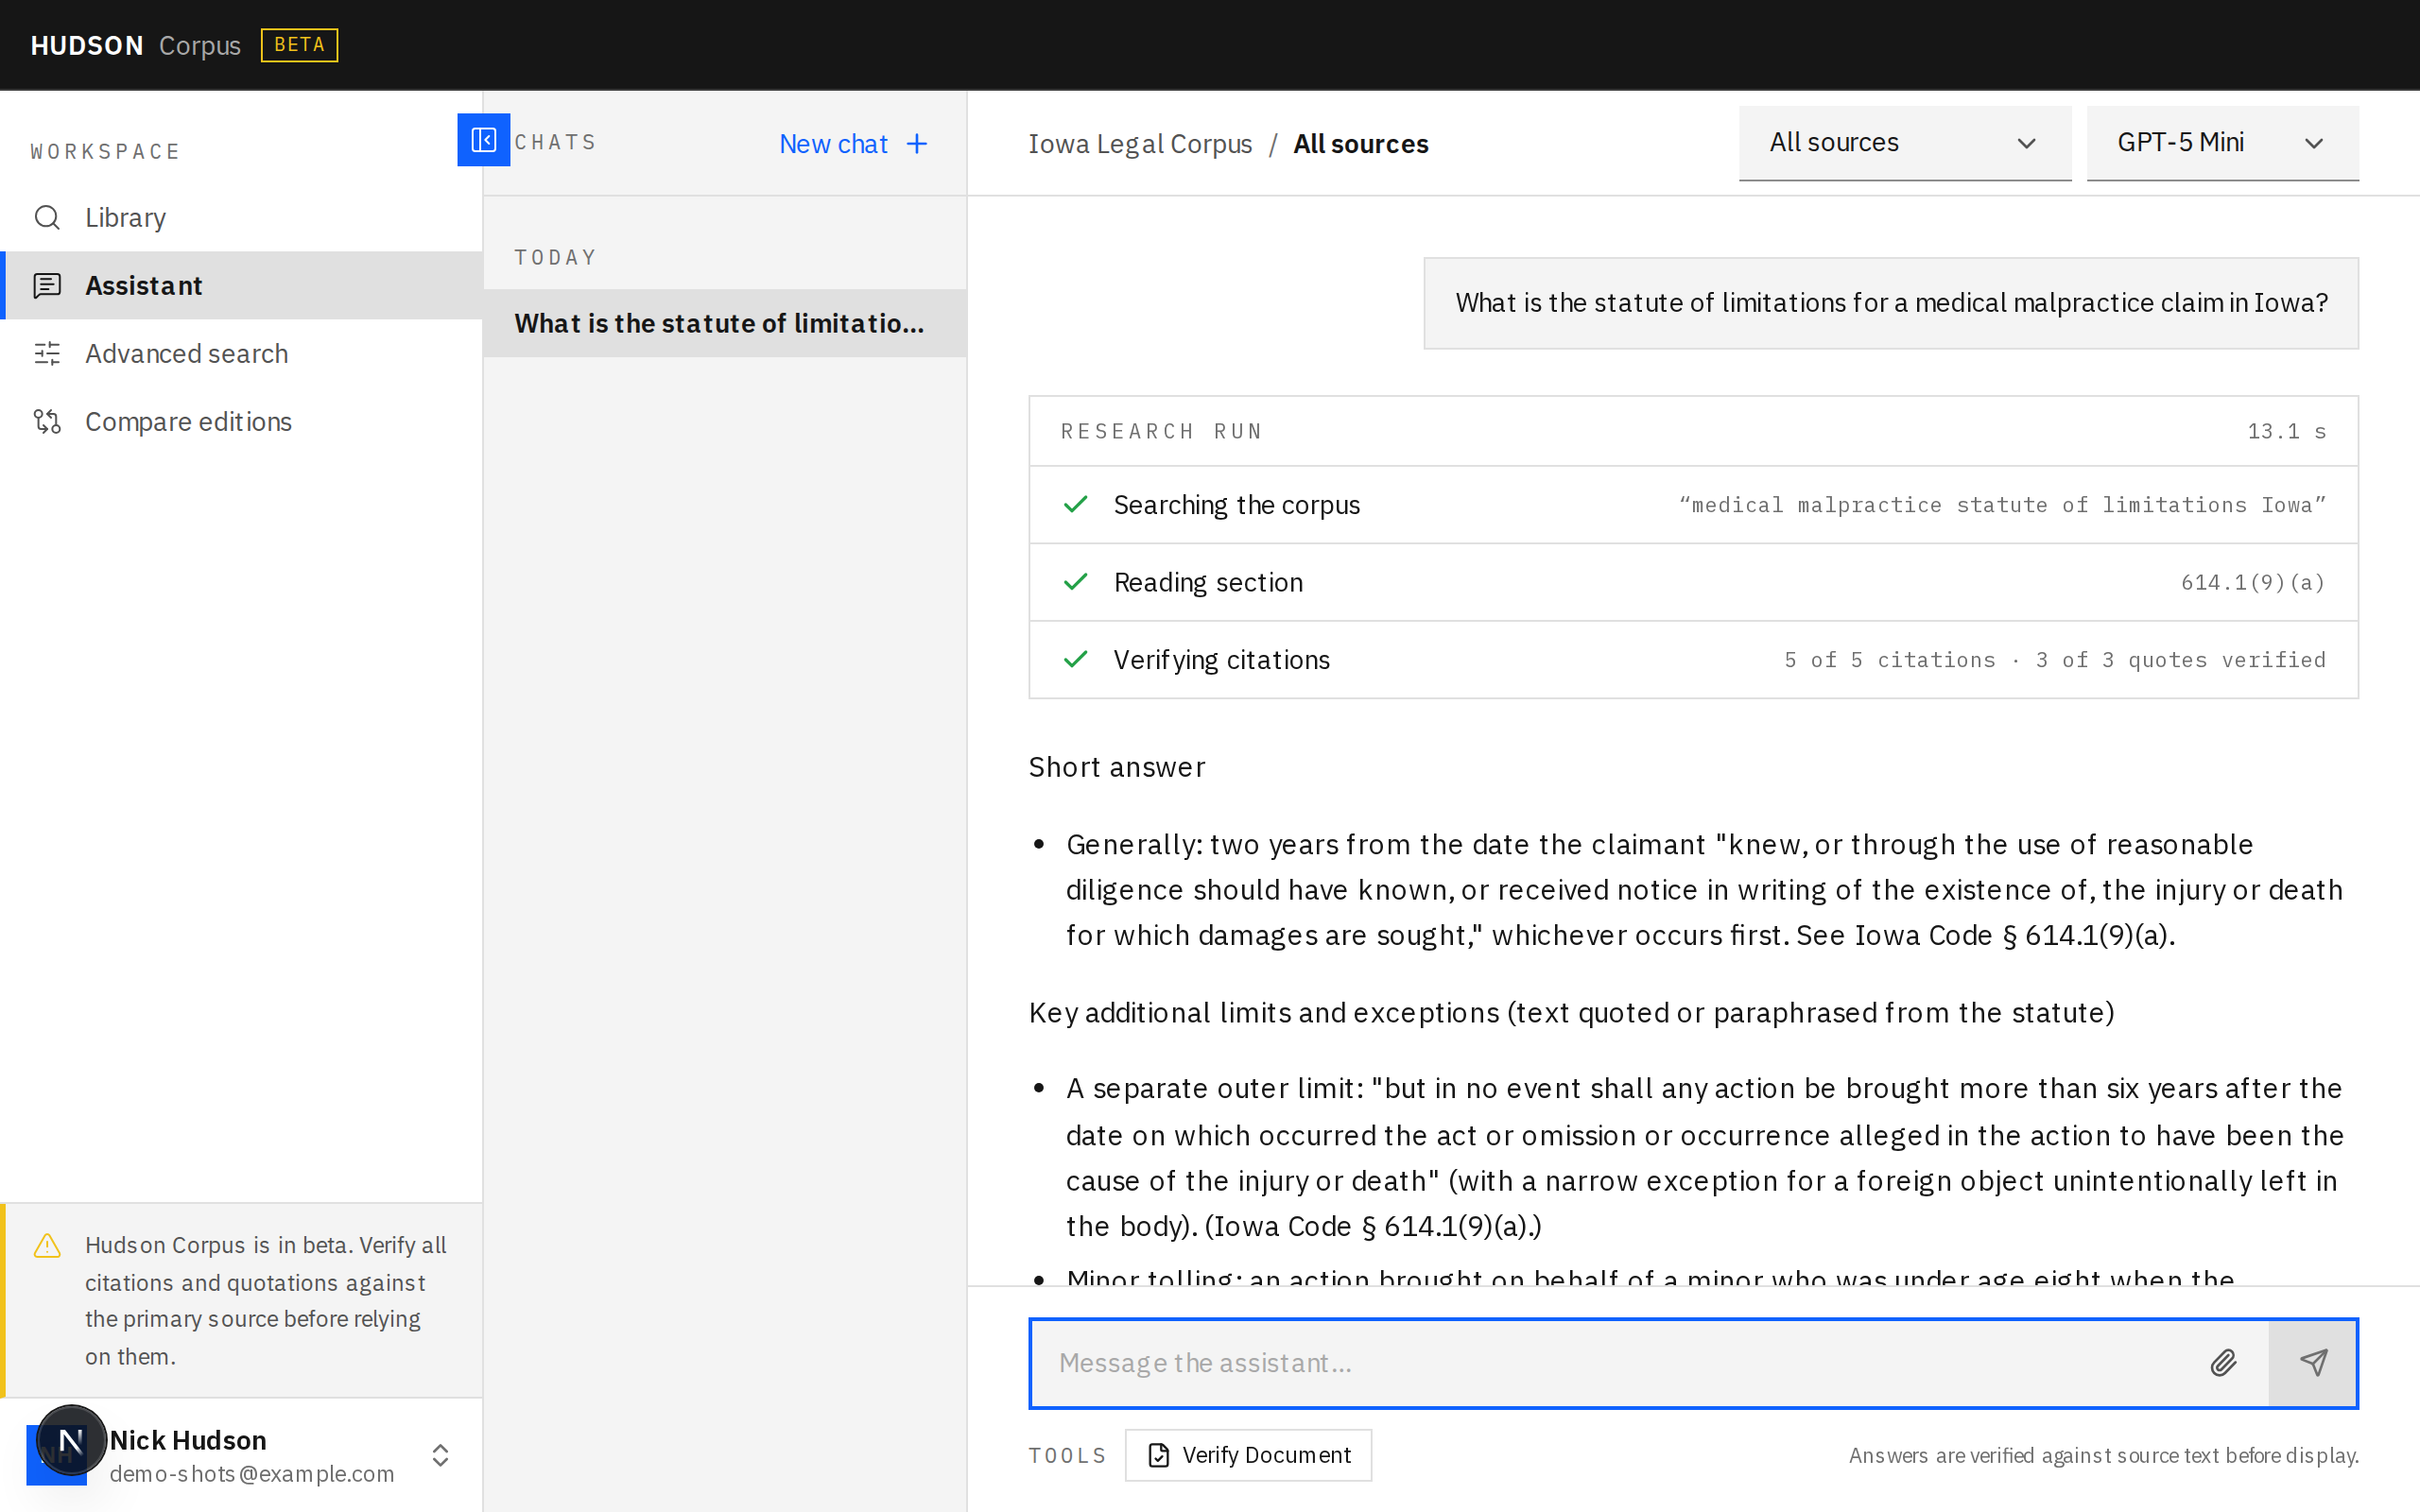Open the GPT-5 Mini model dropdown
This screenshot has width=2420, height=1512.
click(2222, 143)
